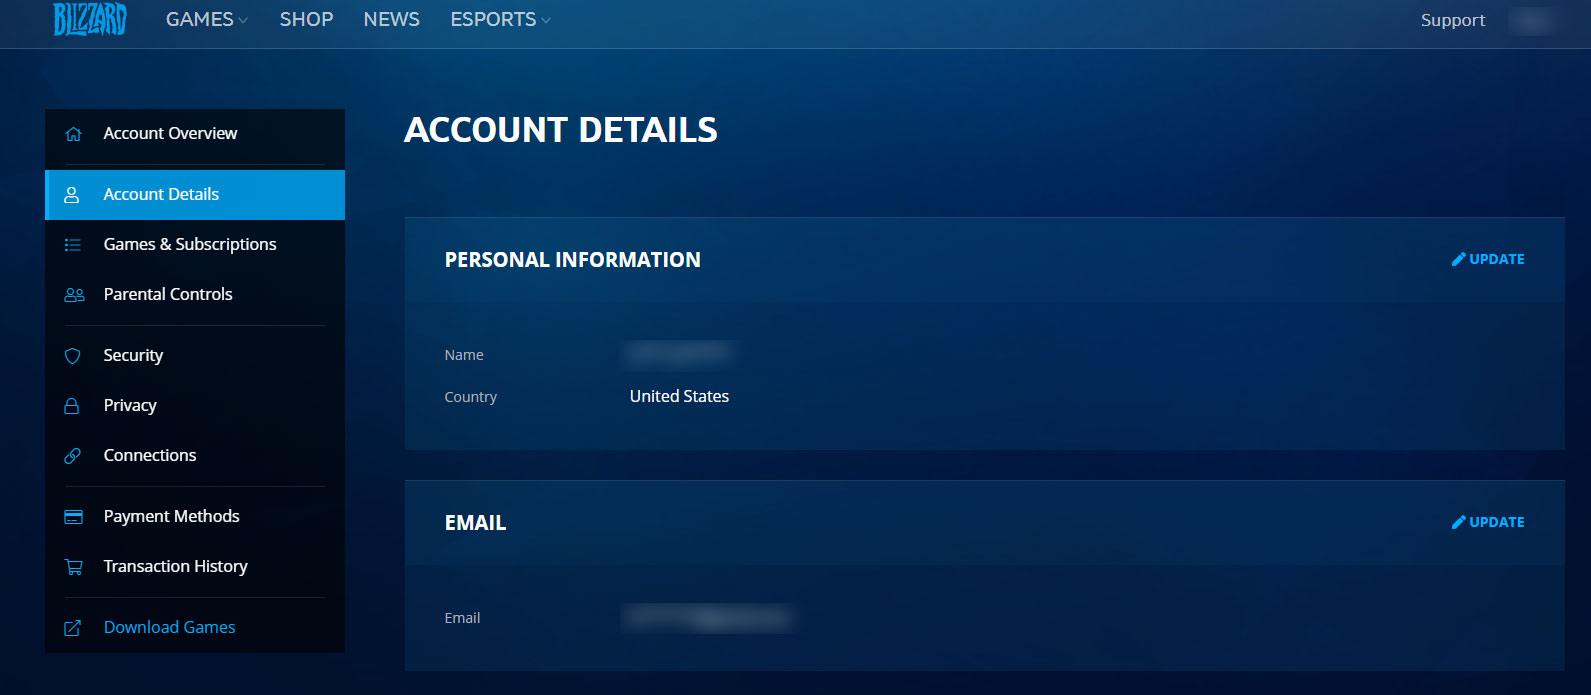
Task: Go to the NEWS section
Action: pos(391,20)
